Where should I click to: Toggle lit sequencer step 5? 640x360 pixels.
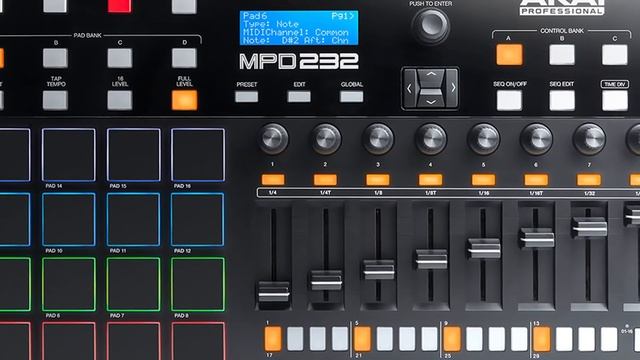pos(362,339)
